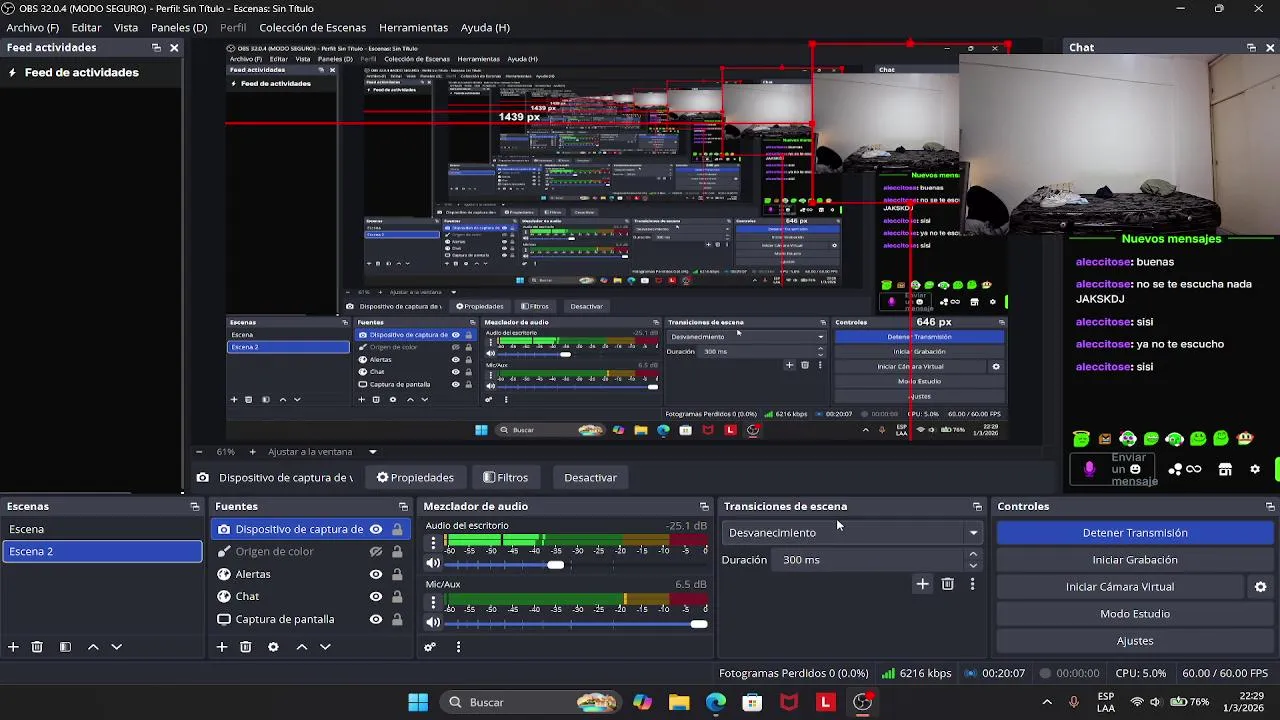The width and height of the screenshot is (1280, 720).
Task: Hide the Chat source
Action: pos(376,597)
